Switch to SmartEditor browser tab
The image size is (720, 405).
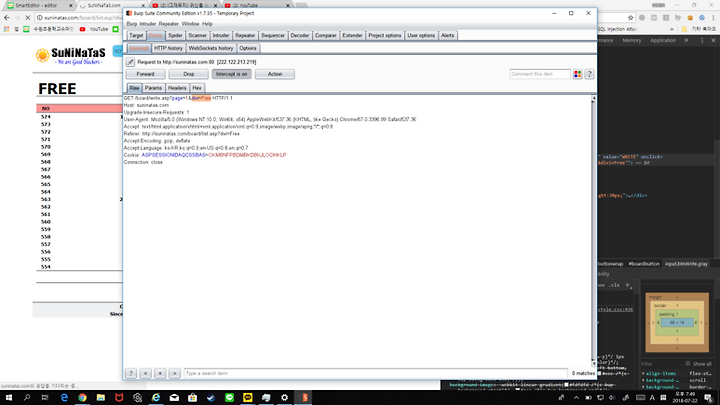click(37, 6)
